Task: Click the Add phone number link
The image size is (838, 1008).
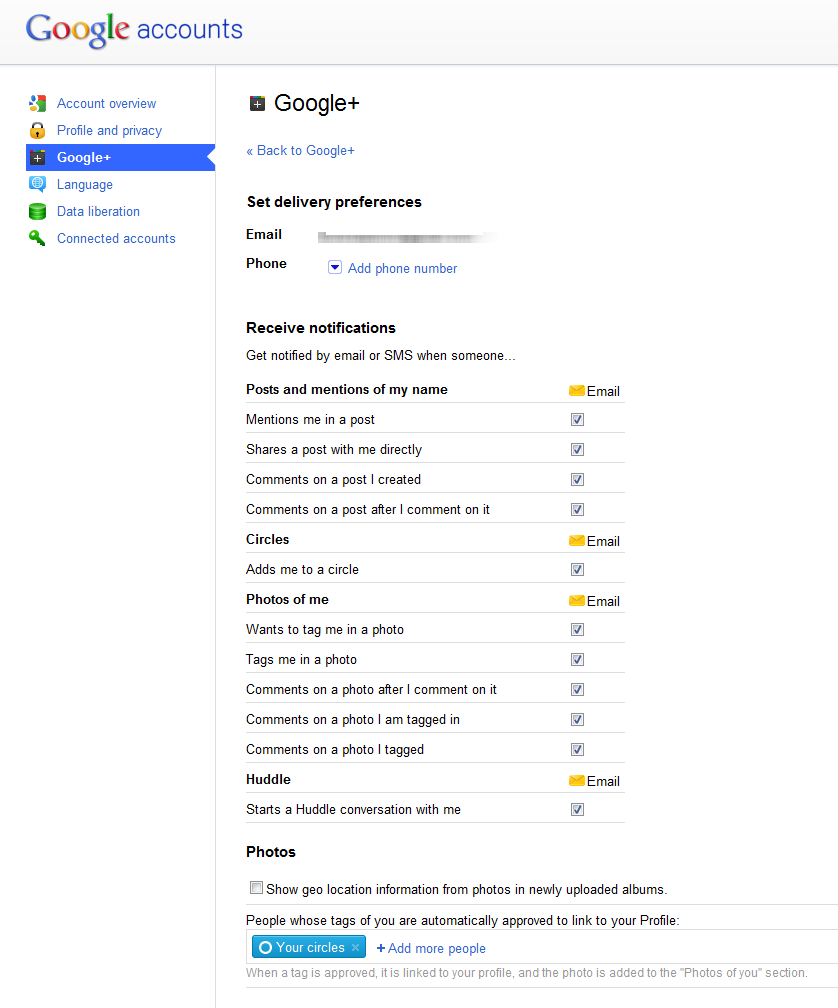Action: 402,268
